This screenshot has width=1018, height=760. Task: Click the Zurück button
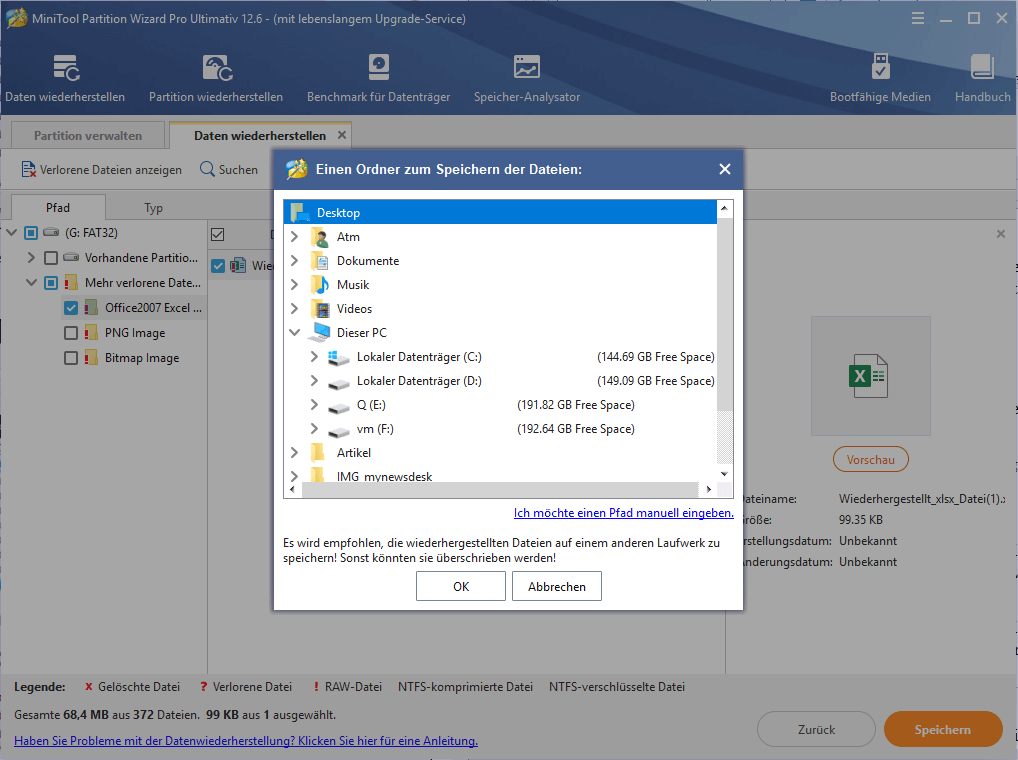[816, 729]
